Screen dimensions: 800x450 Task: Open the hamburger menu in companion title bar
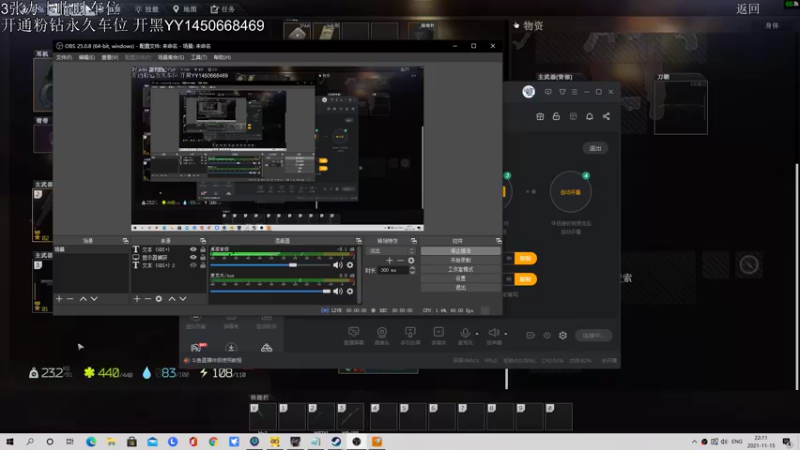point(574,92)
